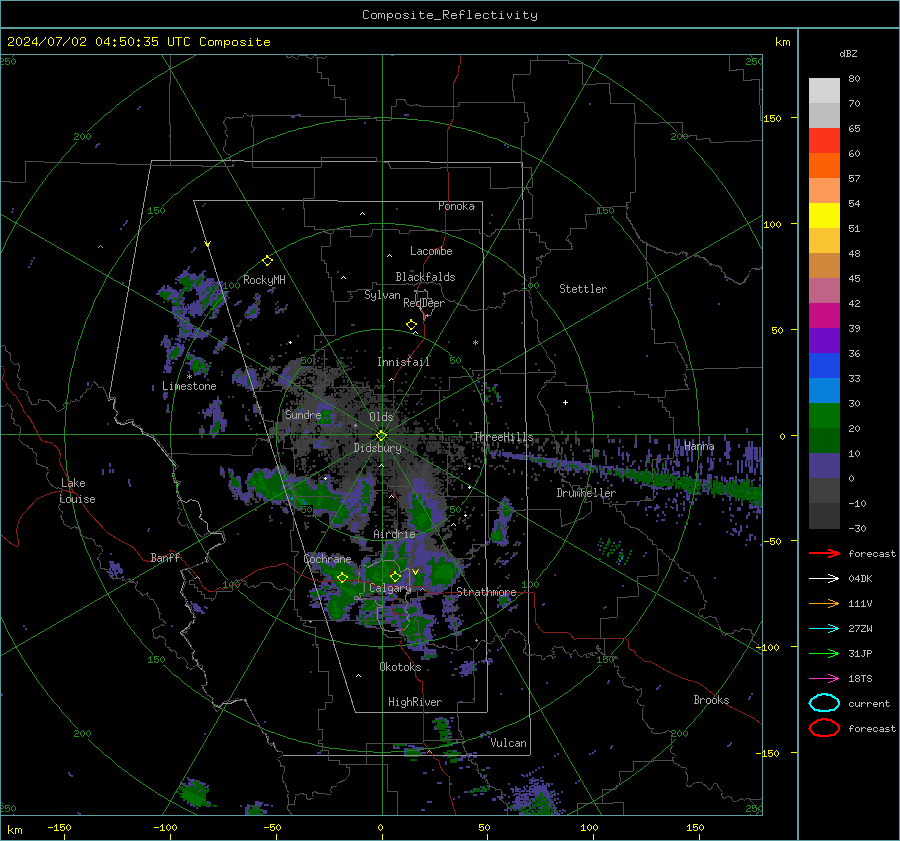This screenshot has height=841, width=900.
Task: Click the ThreeHills label
Action: (503, 437)
